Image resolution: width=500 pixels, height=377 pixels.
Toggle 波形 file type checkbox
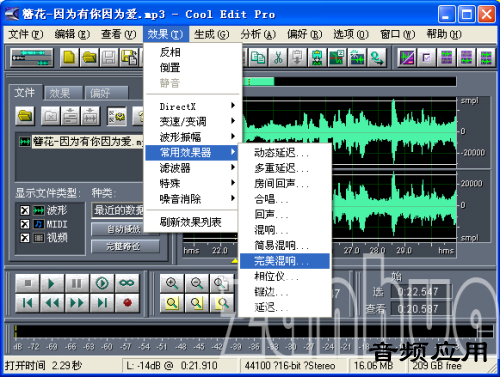(25, 210)
